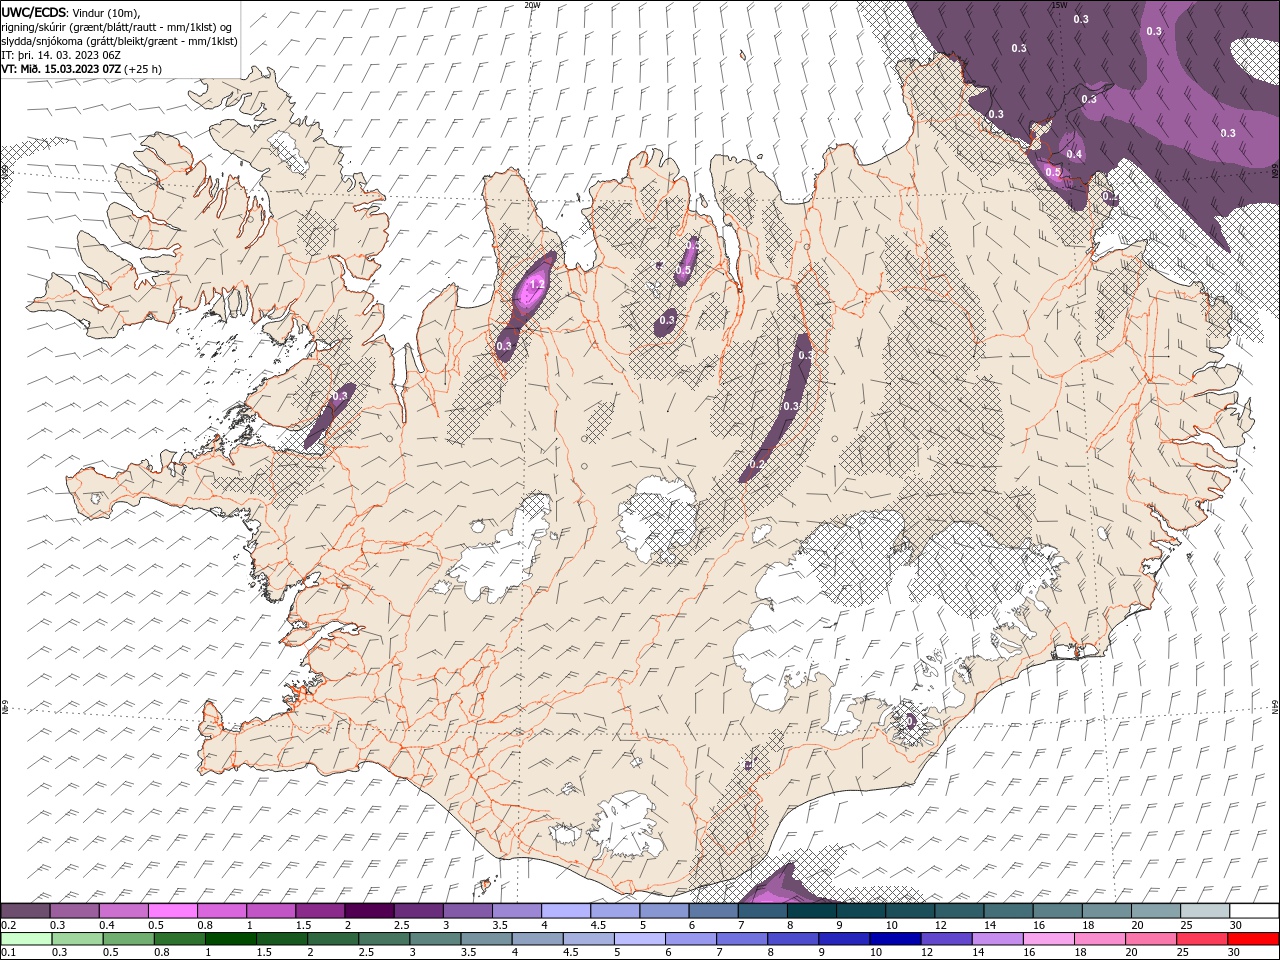Click the 20W longitude label at the top edge
This screenshot has height=960, width=1280.
point(532,5)
